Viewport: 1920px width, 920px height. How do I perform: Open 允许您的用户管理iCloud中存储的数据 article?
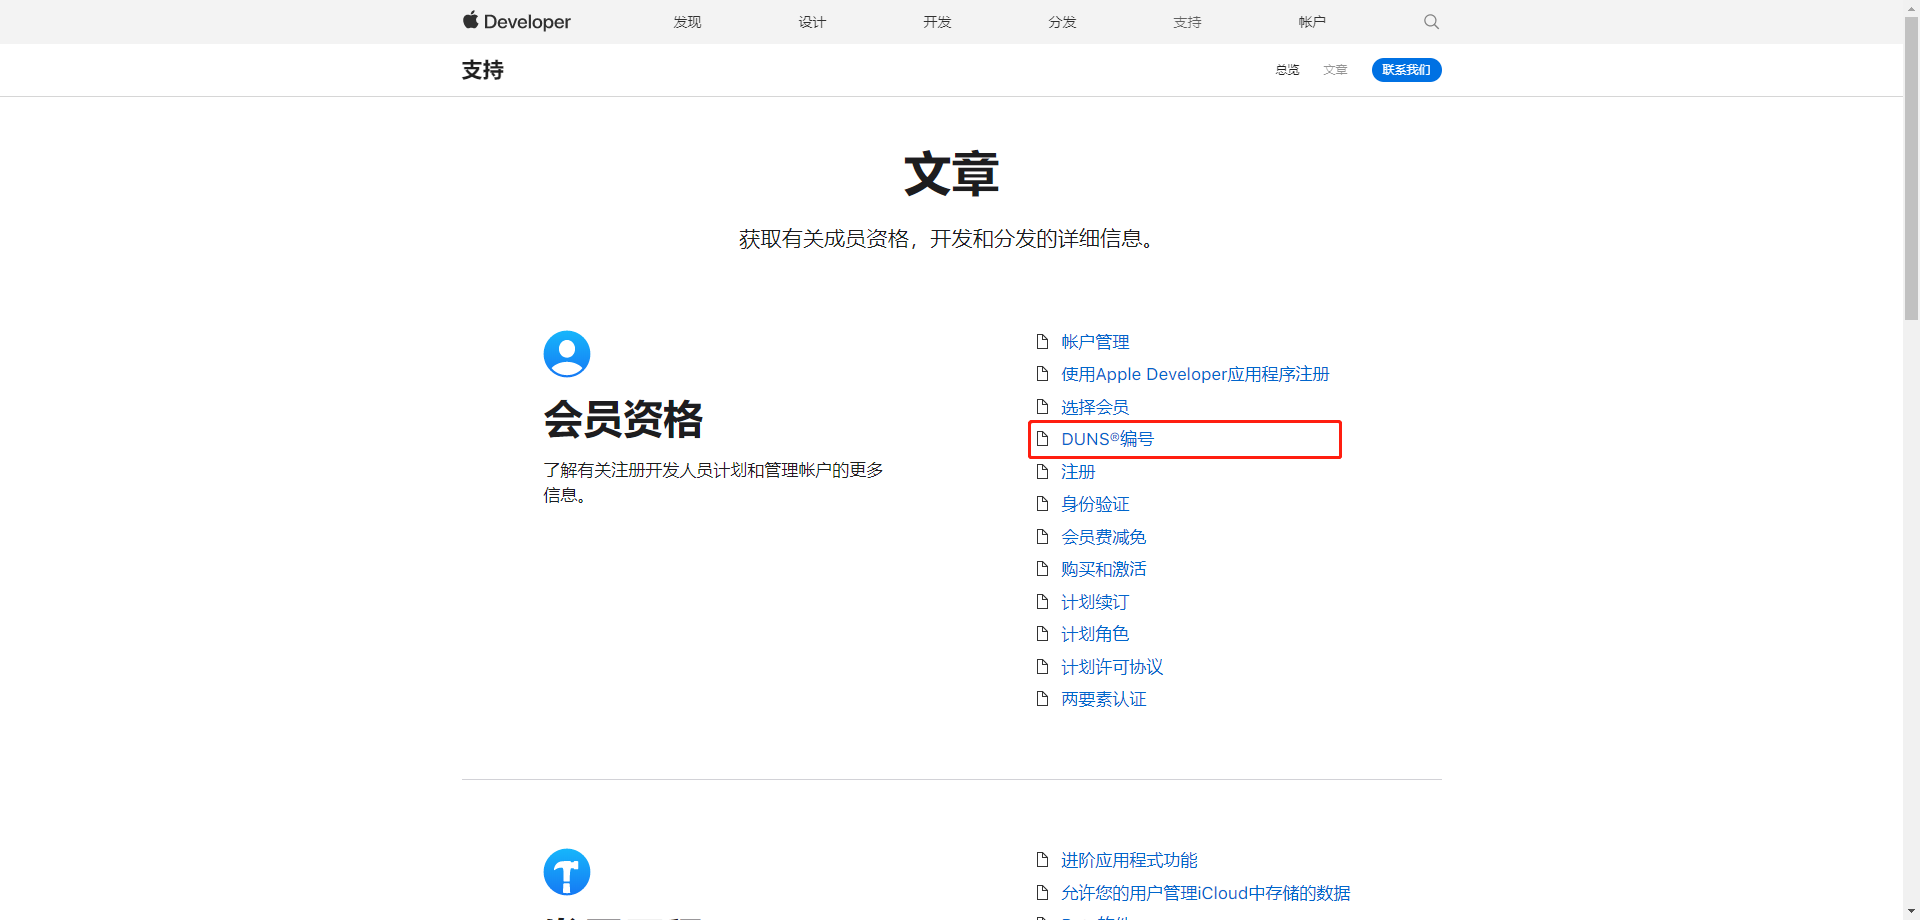[x=1205, y=893]
